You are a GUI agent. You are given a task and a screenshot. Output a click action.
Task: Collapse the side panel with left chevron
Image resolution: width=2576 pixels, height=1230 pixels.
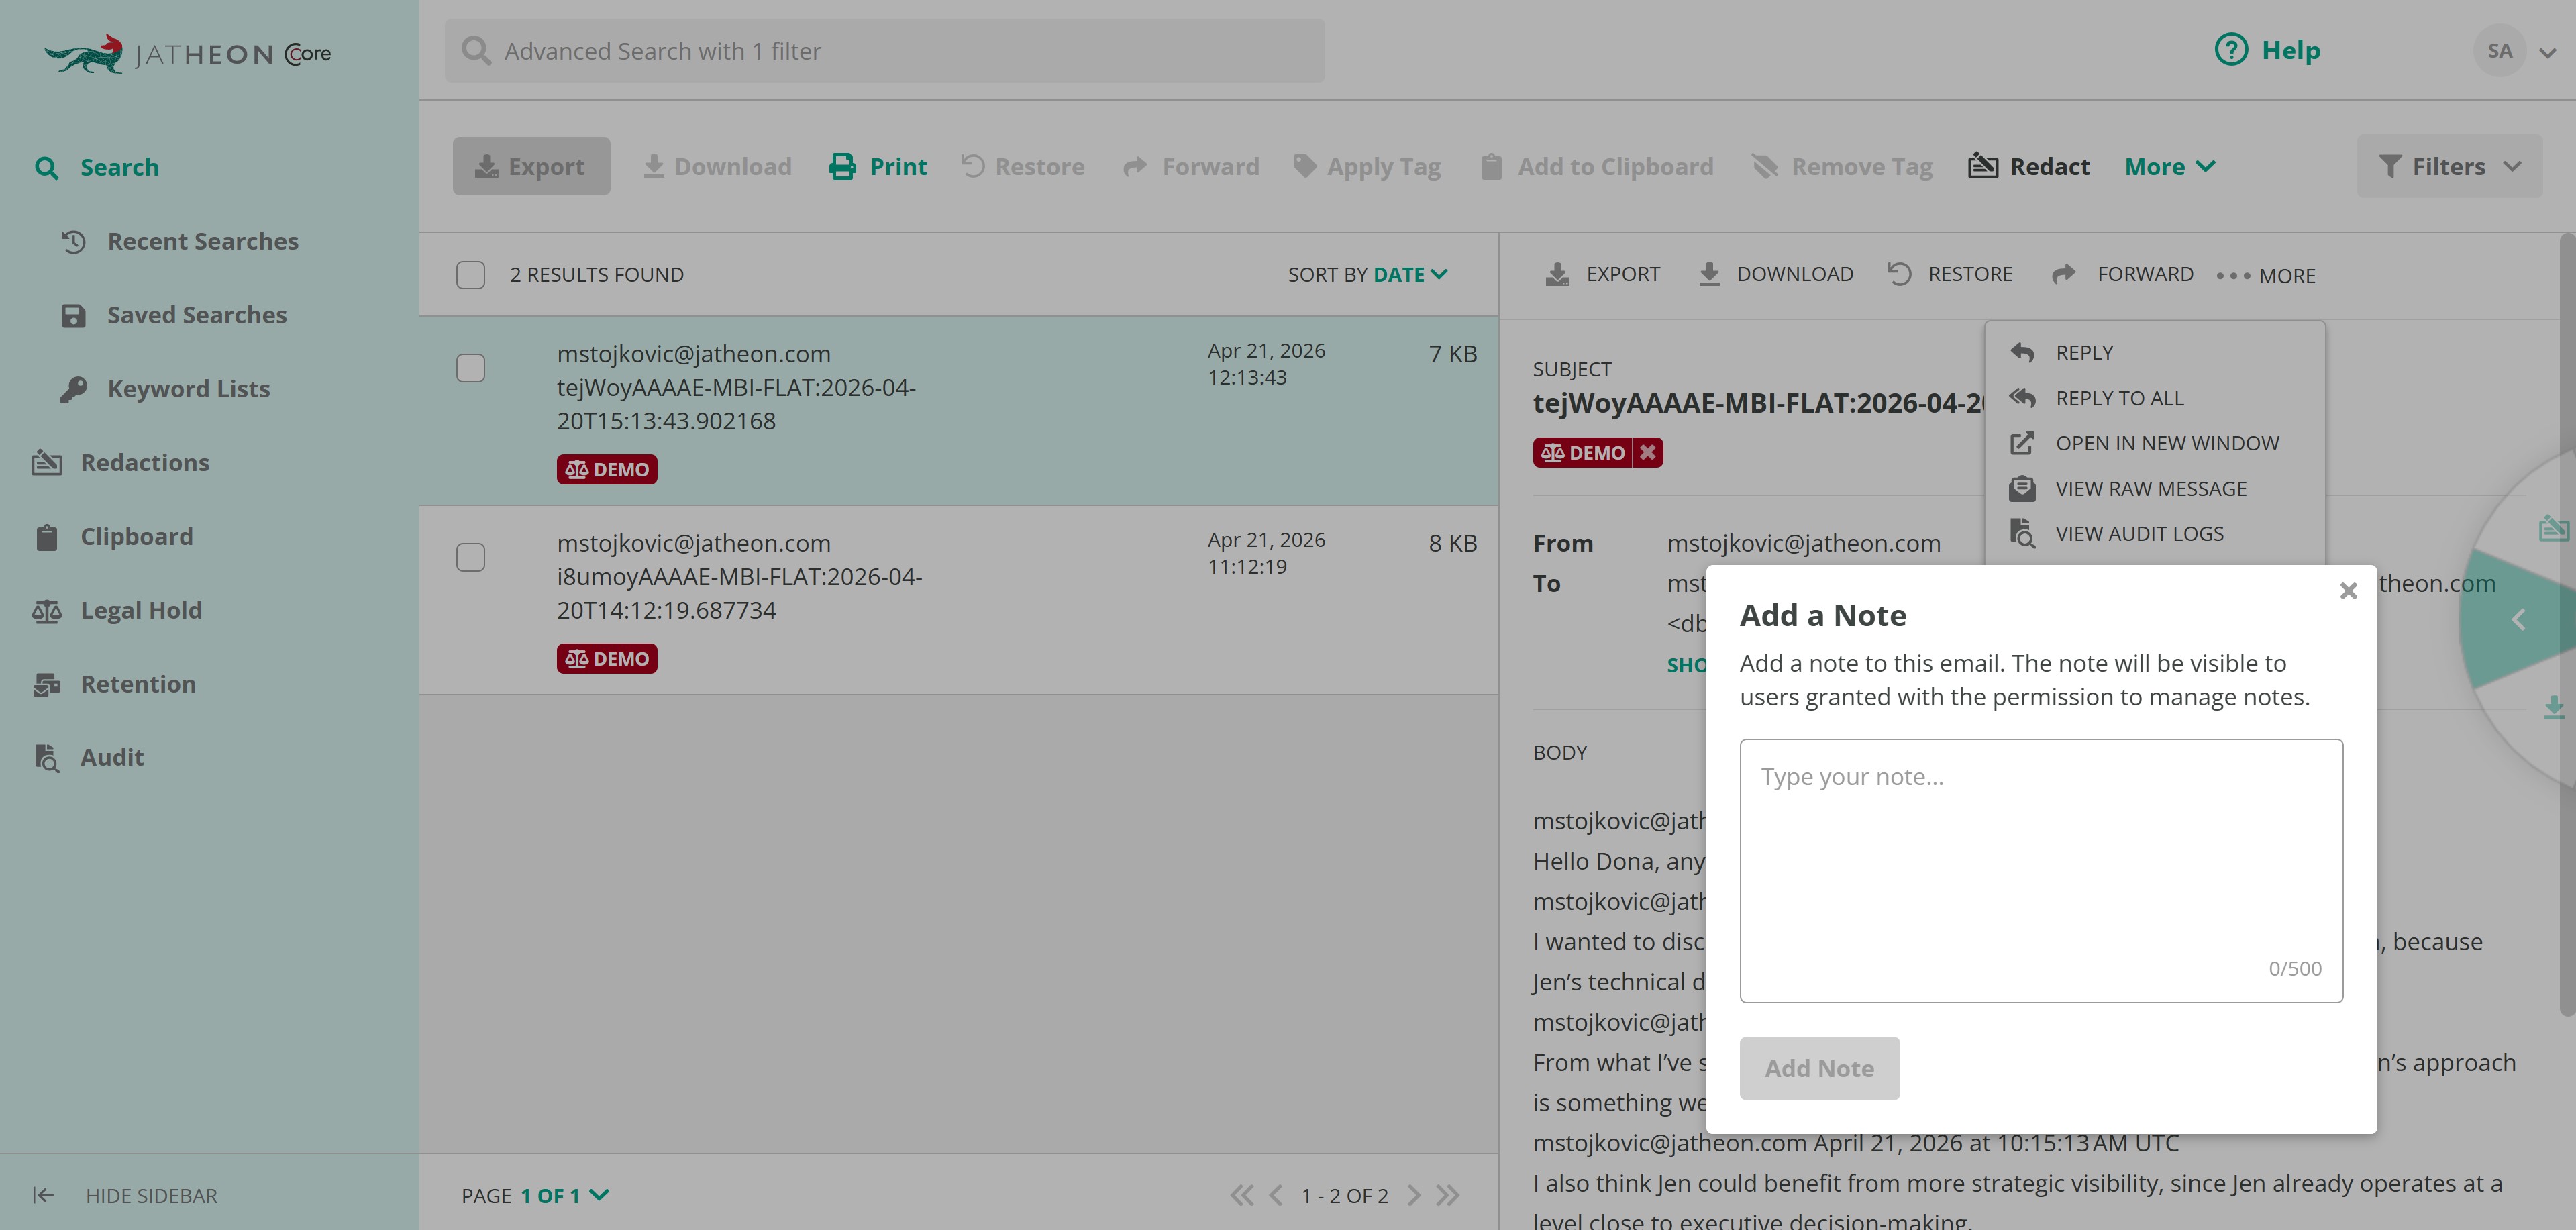point(2518,620)
